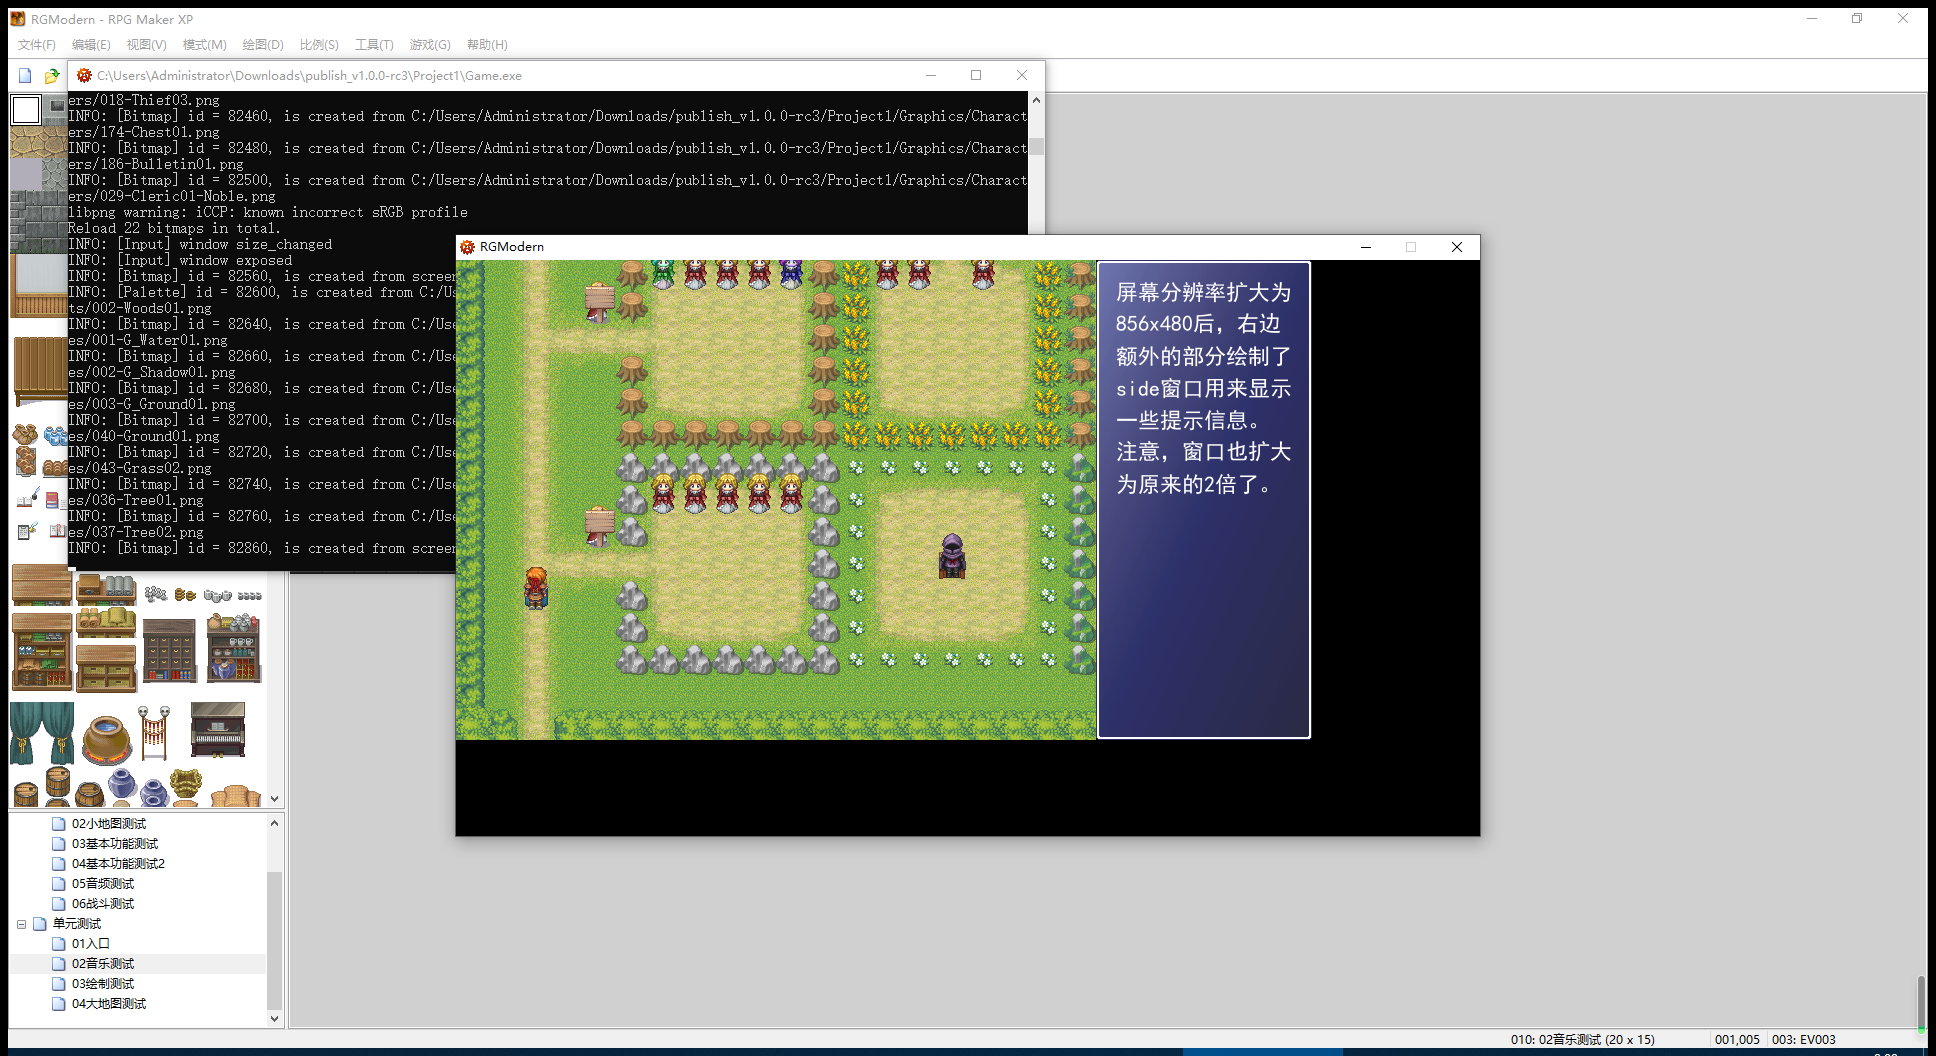Collapse the 单元测试 map folder
Screen dimensions: 1936x1056
(x=21, y=924)
